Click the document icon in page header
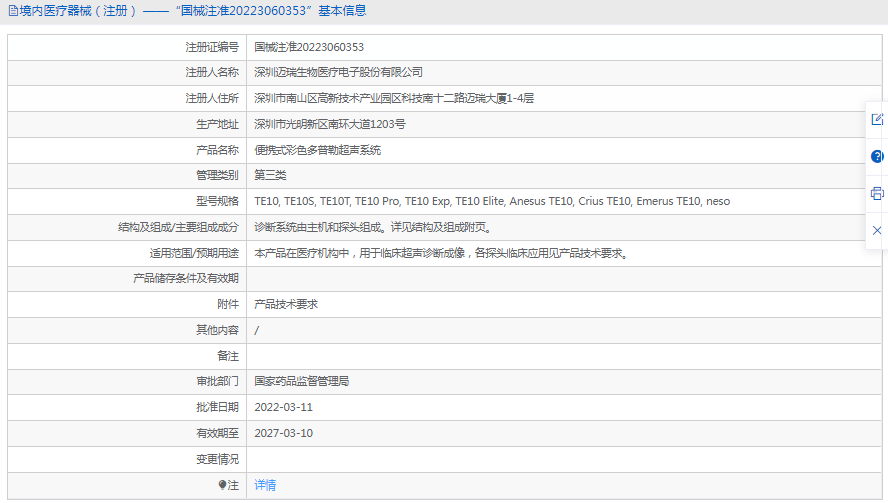The image size is (888, 503). point(13,11)
